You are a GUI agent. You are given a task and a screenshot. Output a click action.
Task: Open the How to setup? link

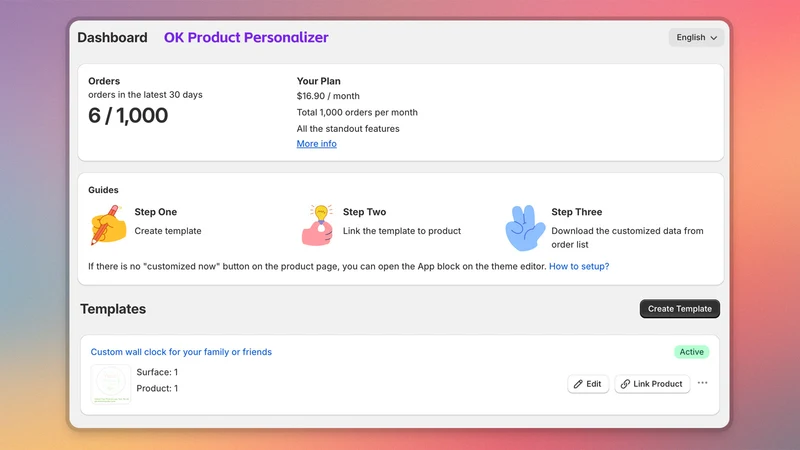(x=579, y=266)
